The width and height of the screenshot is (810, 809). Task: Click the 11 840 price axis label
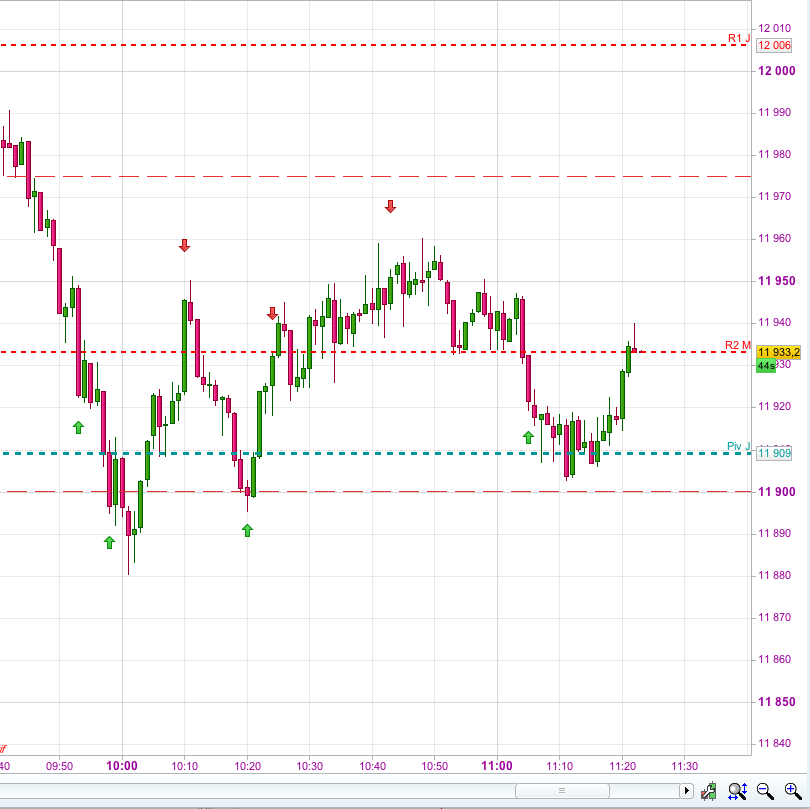(x=774, y=744)
